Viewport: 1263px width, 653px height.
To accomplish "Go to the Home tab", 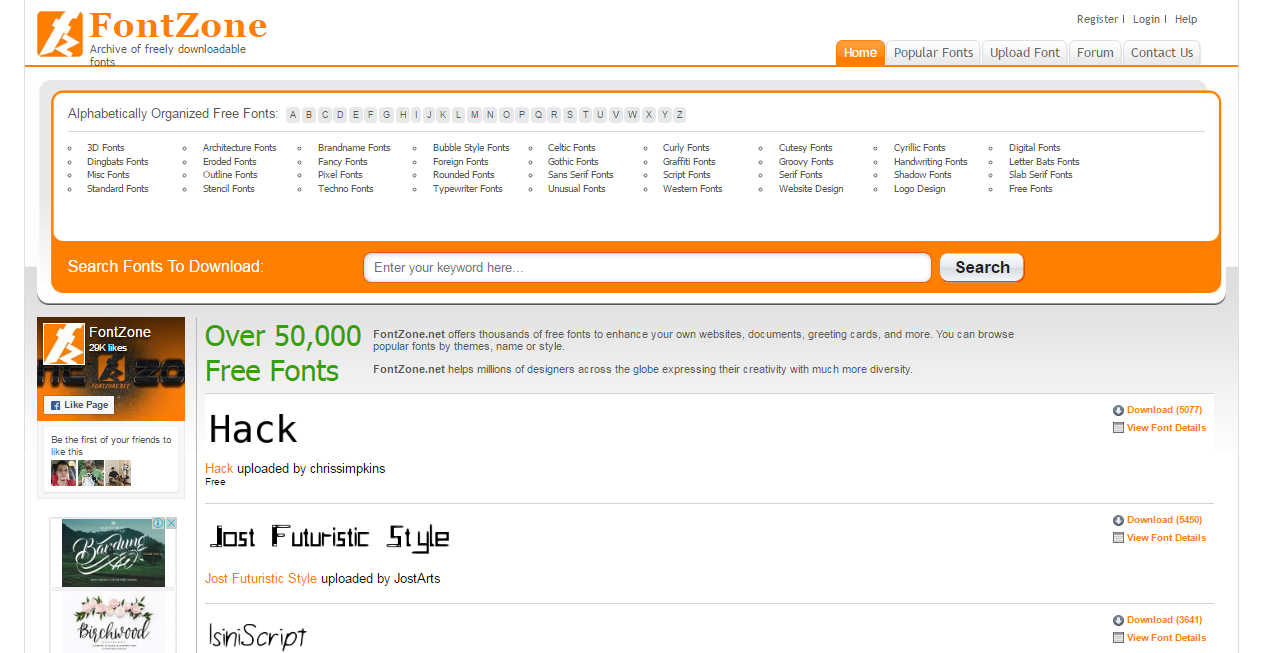I will tap(860, 53).
